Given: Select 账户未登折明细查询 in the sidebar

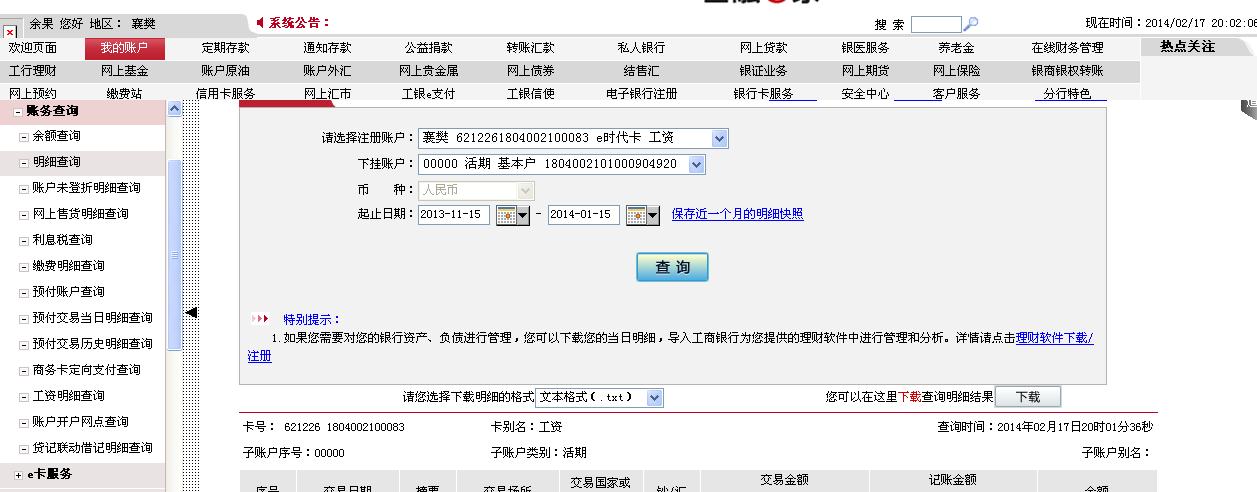Looking at the screenshot, I should 86,188.
